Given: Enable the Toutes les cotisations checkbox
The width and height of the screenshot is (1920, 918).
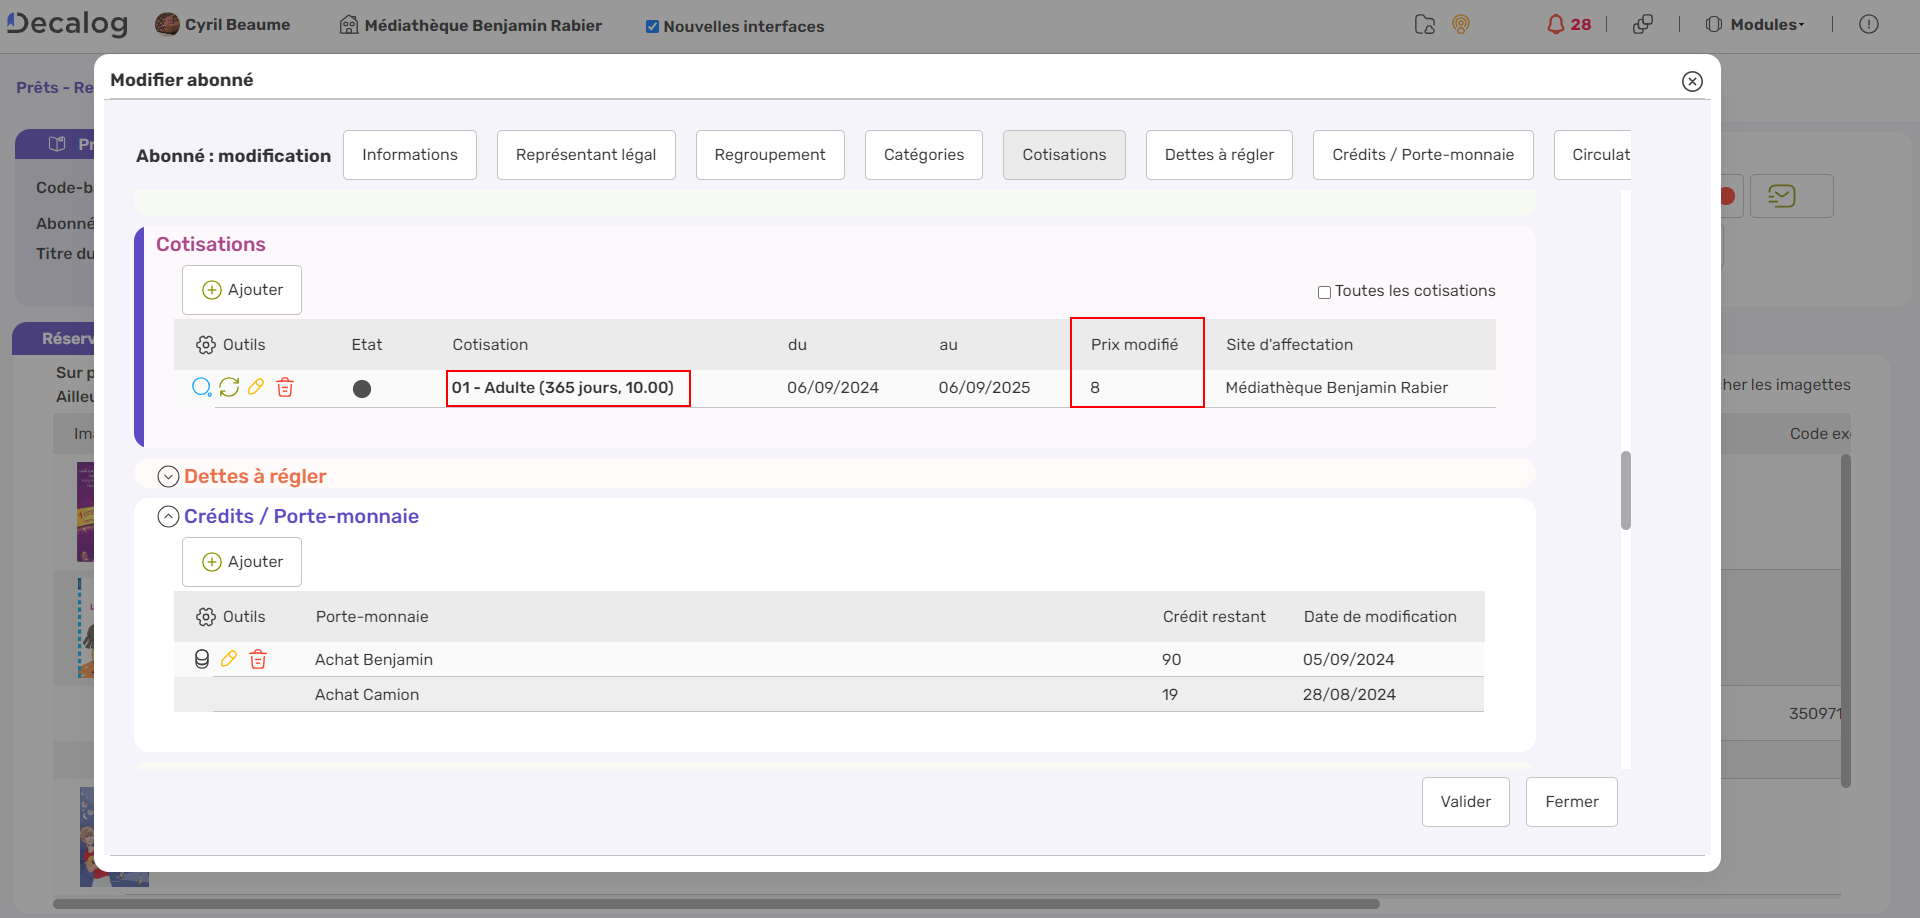Looking at the screenshot, I should [x=1324, y=292].
